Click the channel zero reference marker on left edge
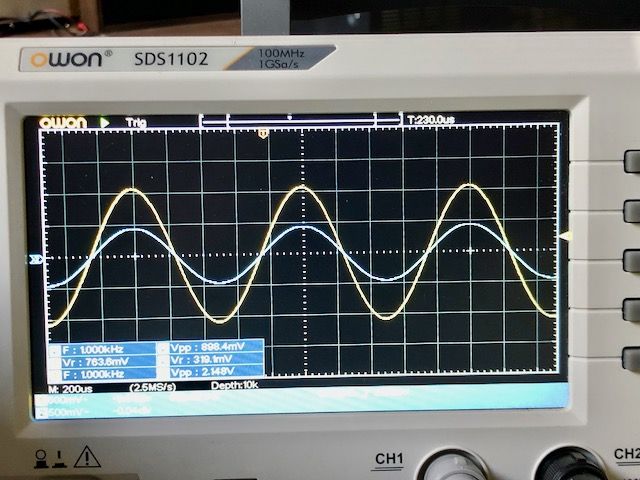 tap(37, 260)
